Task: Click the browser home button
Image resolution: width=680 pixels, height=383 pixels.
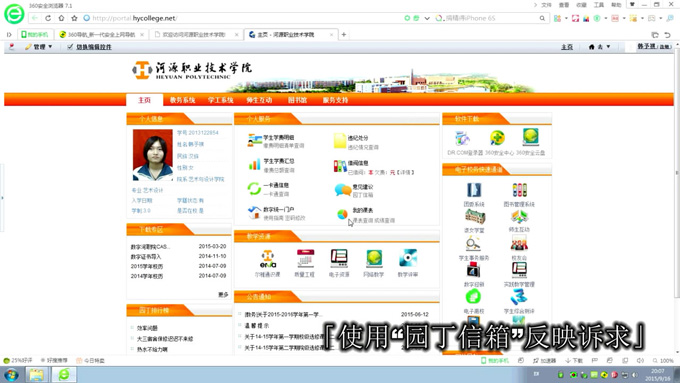Action: pyautogui.click(x=61, y=18)
